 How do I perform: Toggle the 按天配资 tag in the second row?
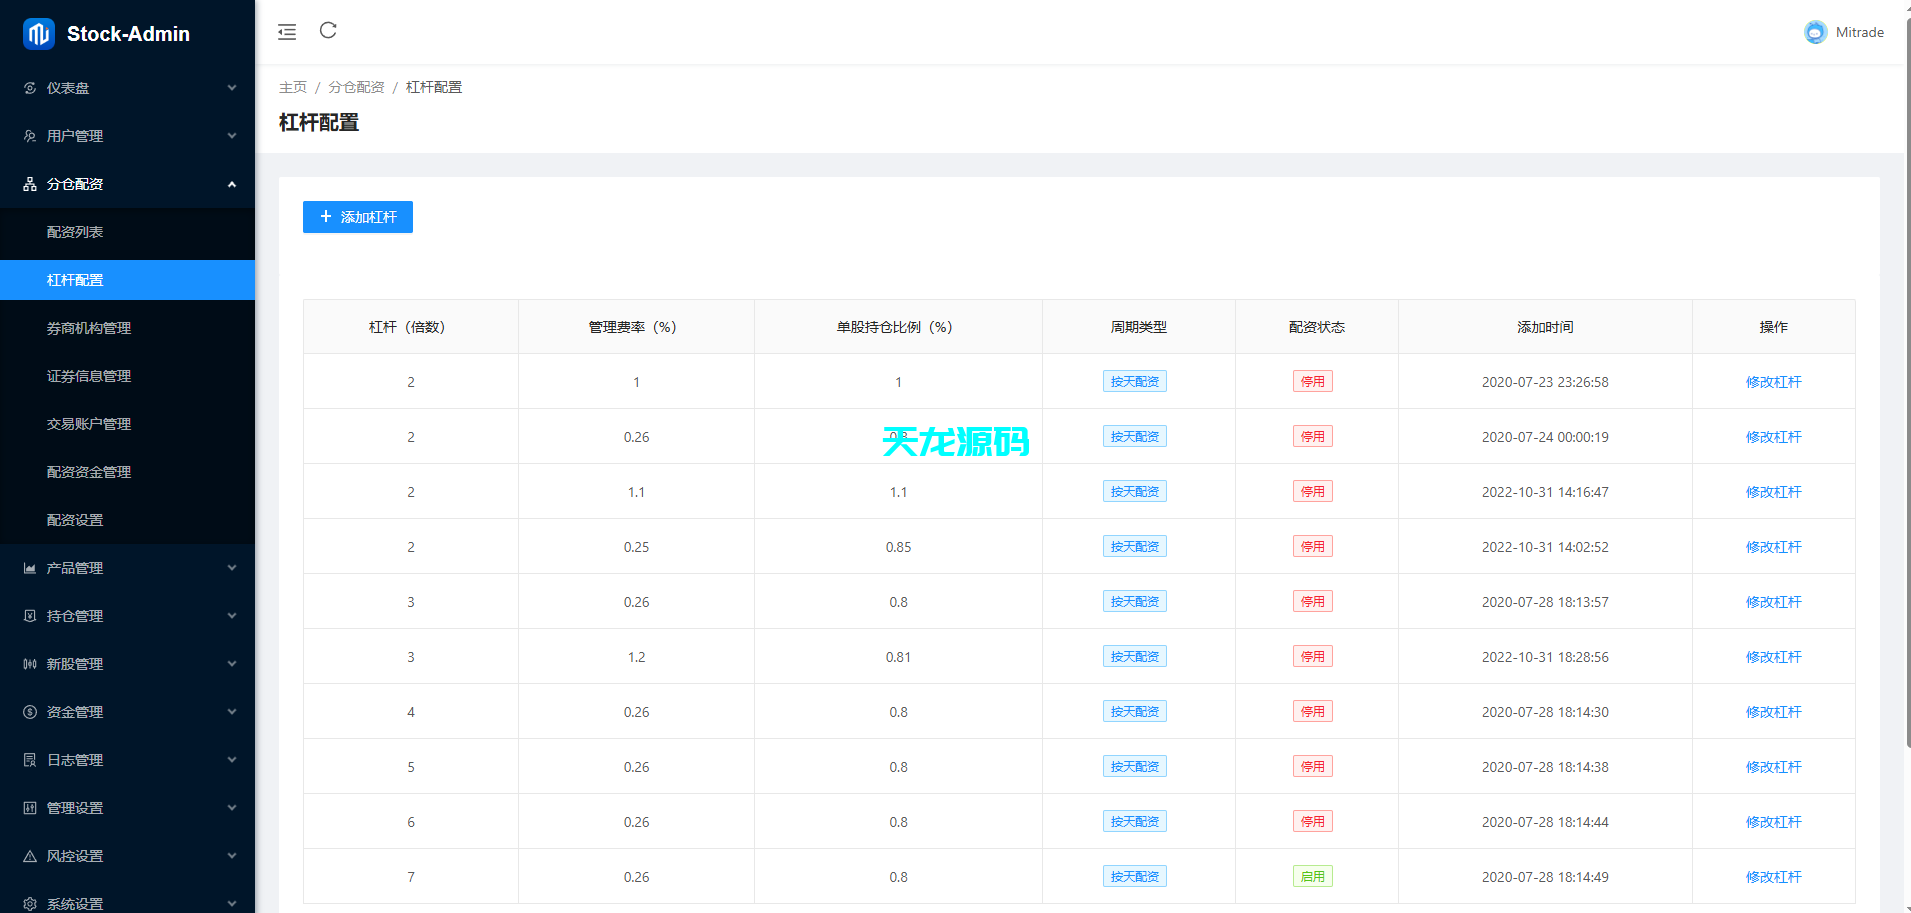[1135, 436]
